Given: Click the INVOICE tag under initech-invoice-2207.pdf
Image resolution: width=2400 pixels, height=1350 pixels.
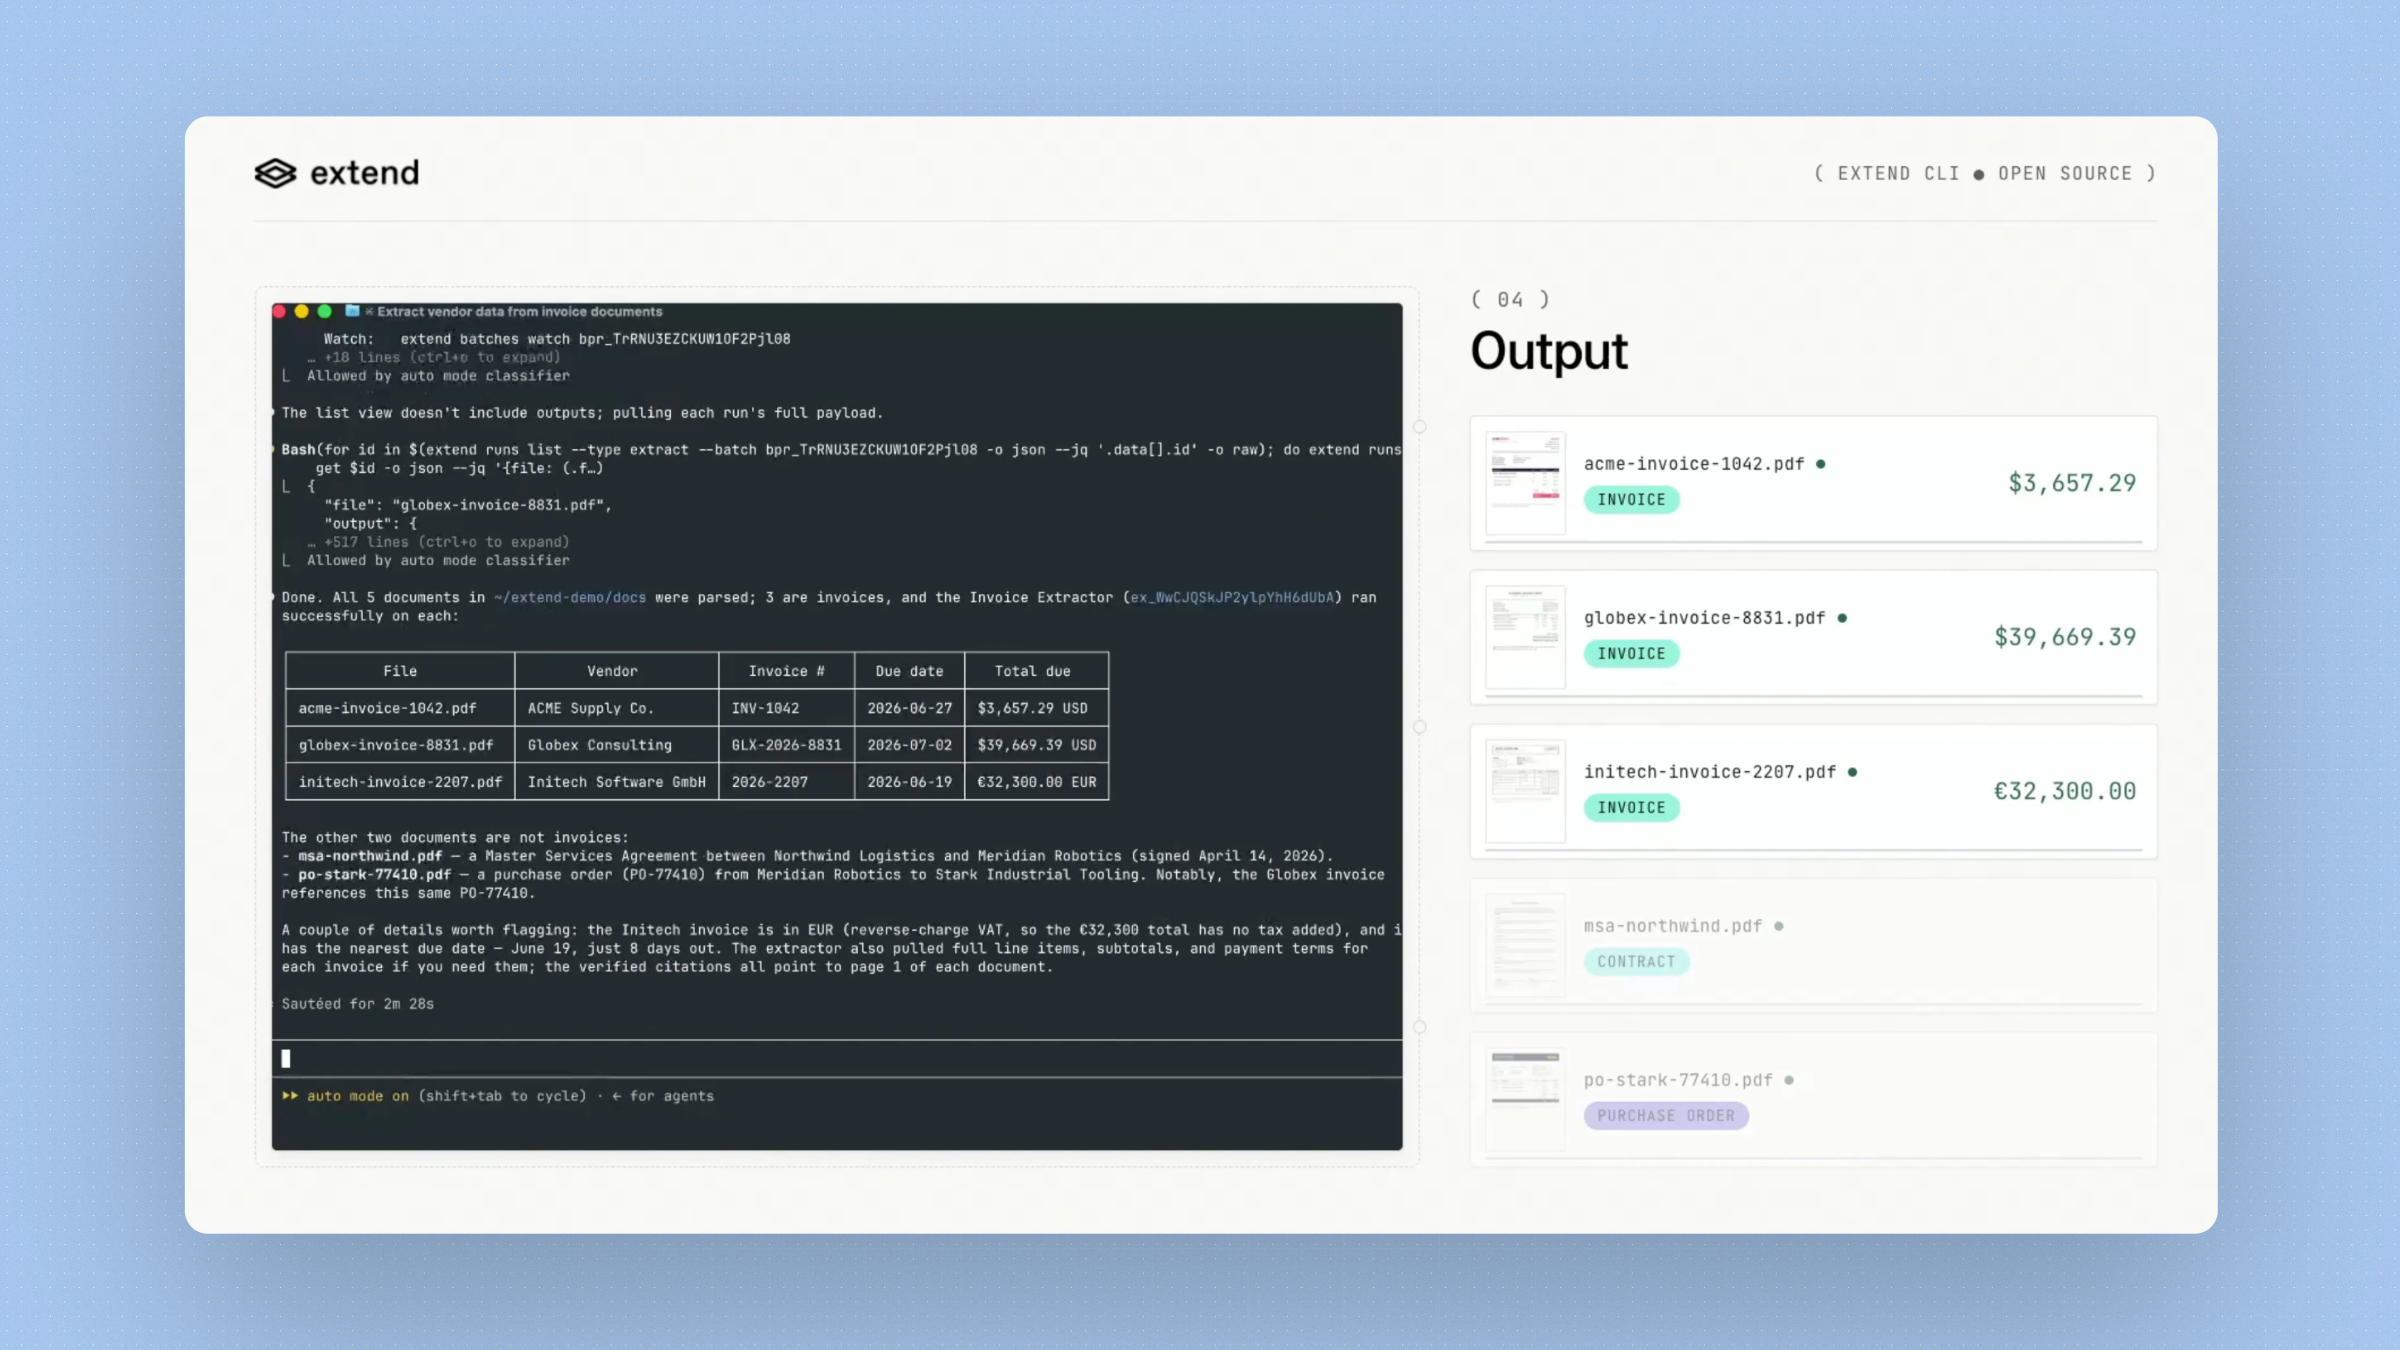Looking at the screenshot, I should [1631, 808].
